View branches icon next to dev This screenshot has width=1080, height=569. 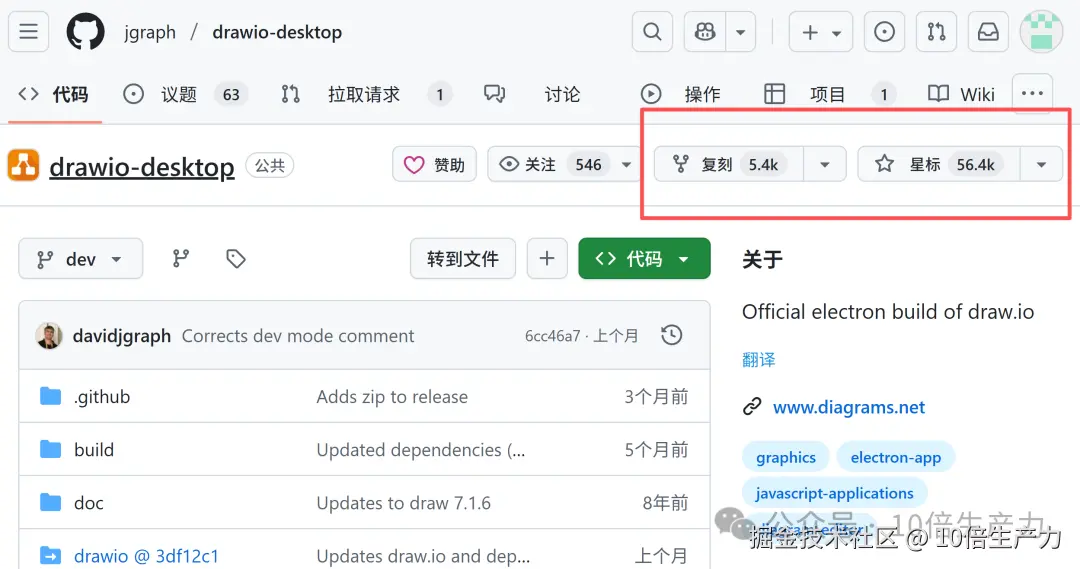[181, 259]
